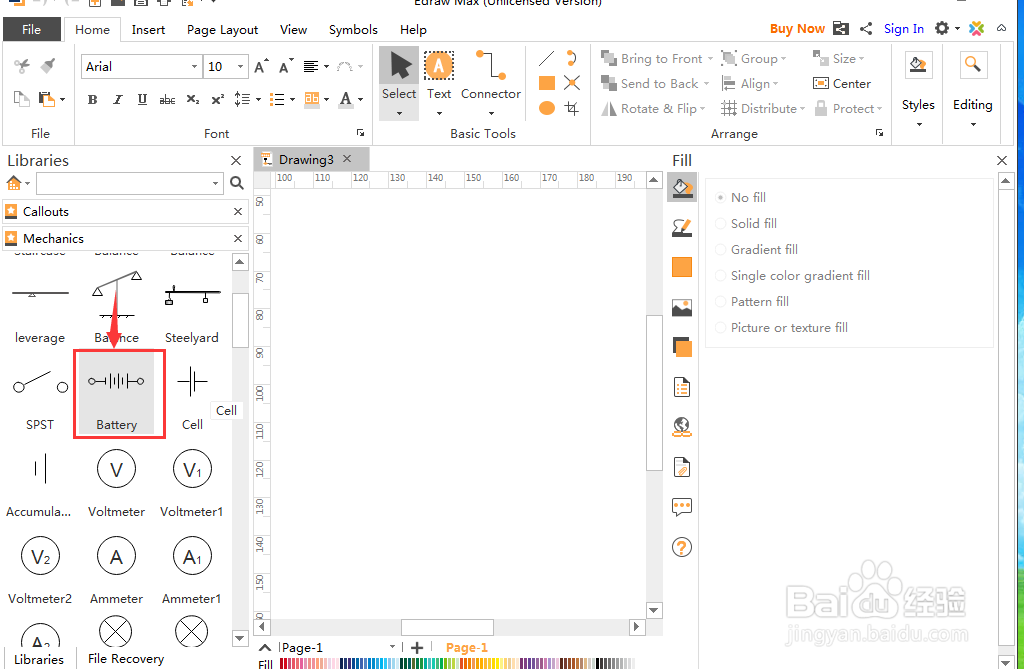The width and height of the screenshot is (1024, 669).
Task: Open the Shadow panel icon
Action: click(682, 347)
